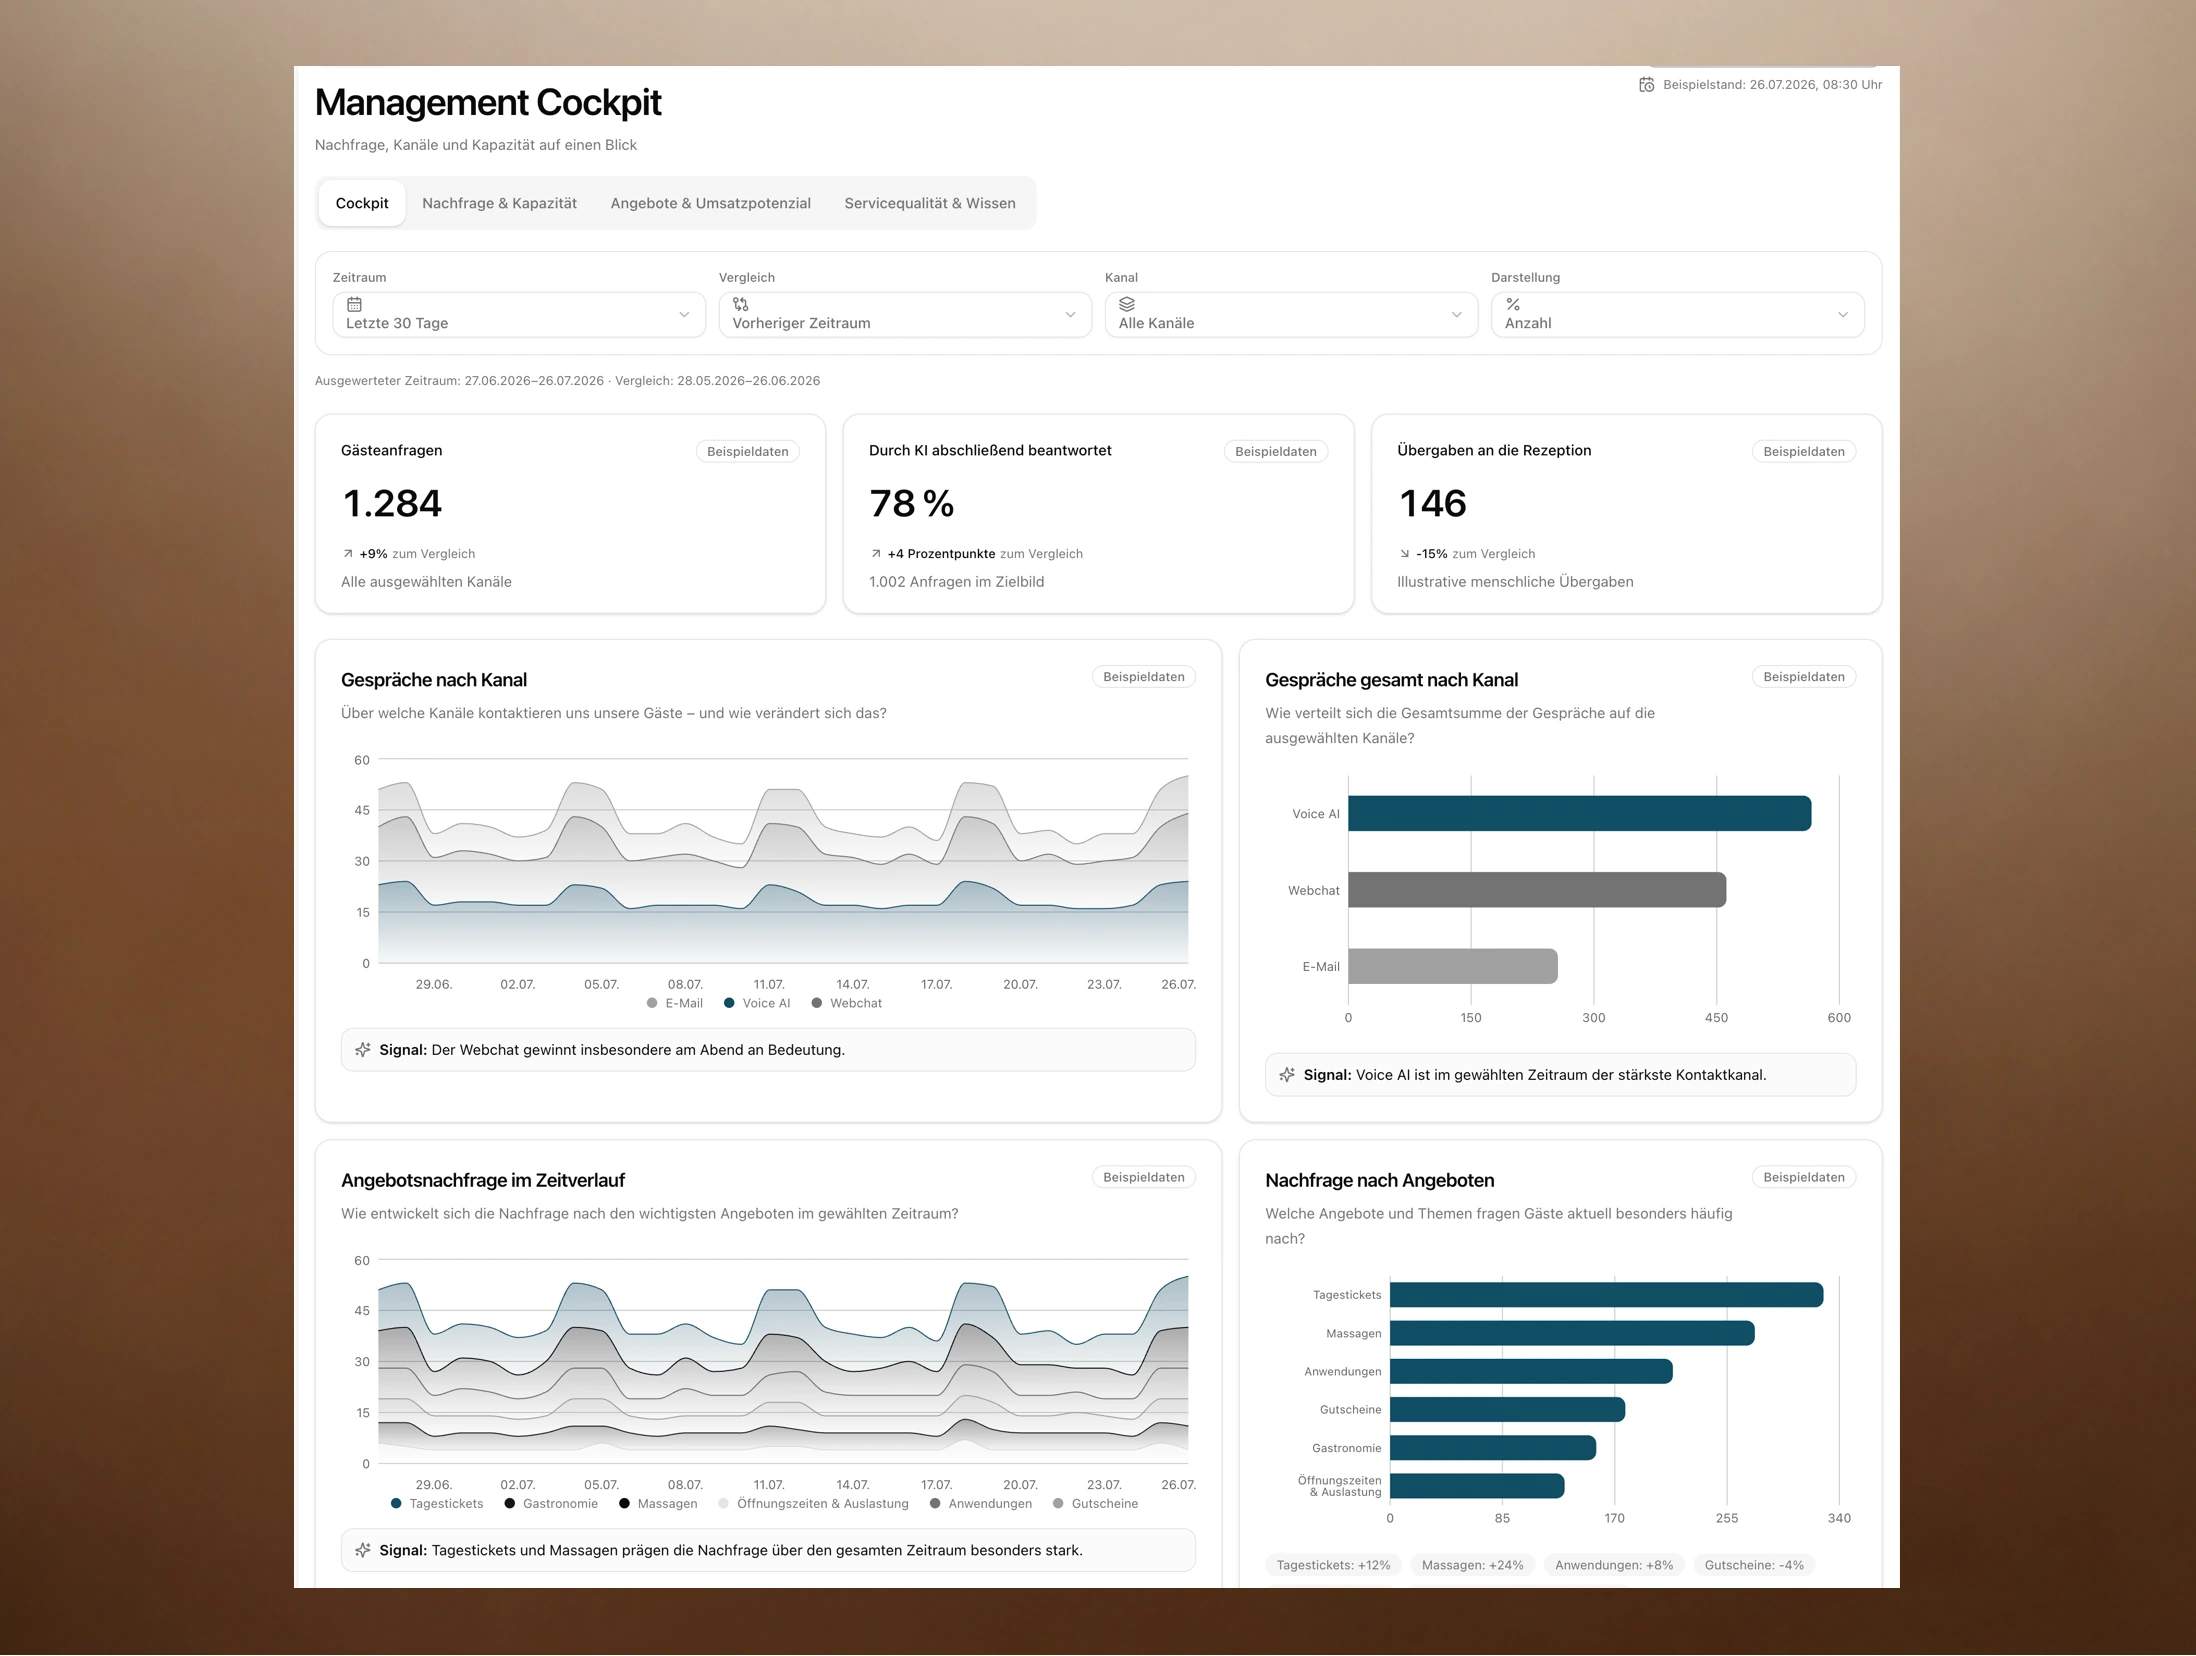2196x1656 pixels.
Task: Toggle the Tagestickets series in the legend
Action: 437,1504
